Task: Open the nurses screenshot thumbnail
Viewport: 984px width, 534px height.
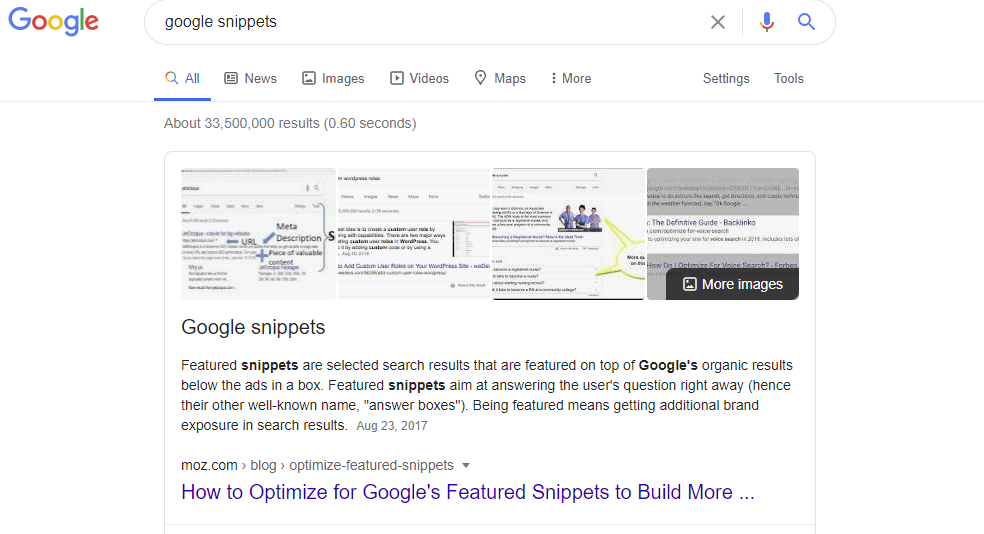Action: point(568,233)
